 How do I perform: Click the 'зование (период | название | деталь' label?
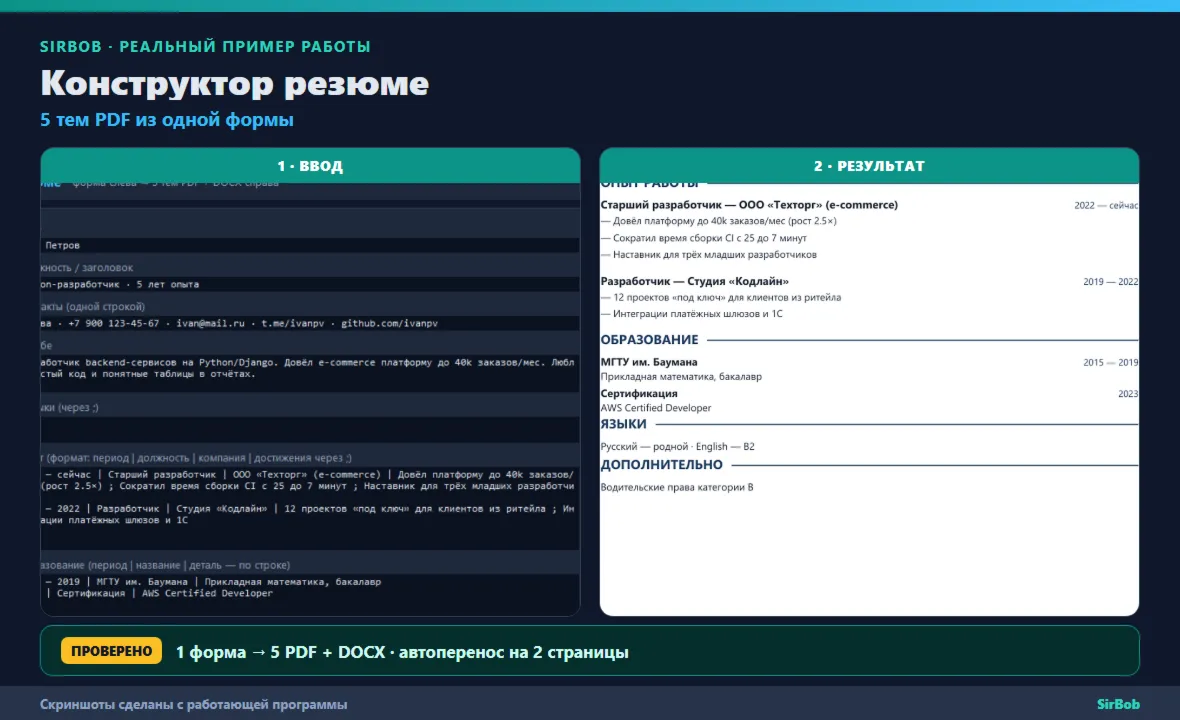[x=166, y=565]
